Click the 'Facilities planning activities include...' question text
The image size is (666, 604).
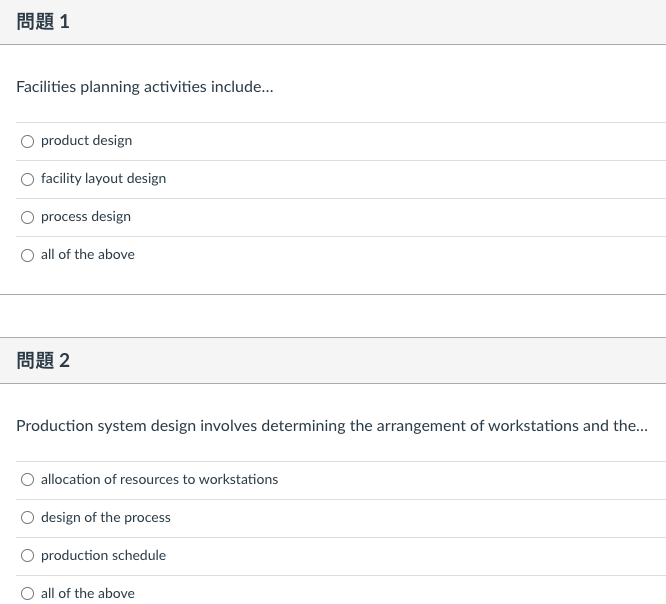tap(145, 87)
